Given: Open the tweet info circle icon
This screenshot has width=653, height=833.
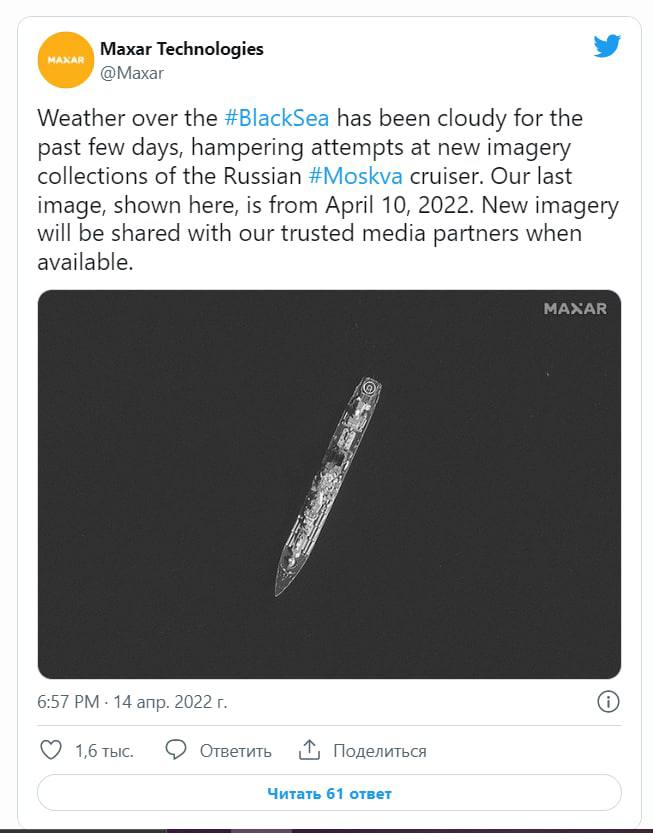Looking at the screenshot, I should (608, 702).
